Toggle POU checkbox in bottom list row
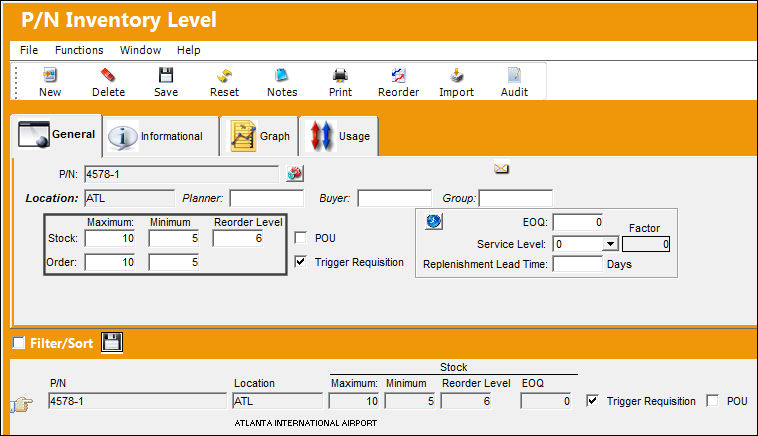Viewport: 758px width, 436px height. click(712, 400)
